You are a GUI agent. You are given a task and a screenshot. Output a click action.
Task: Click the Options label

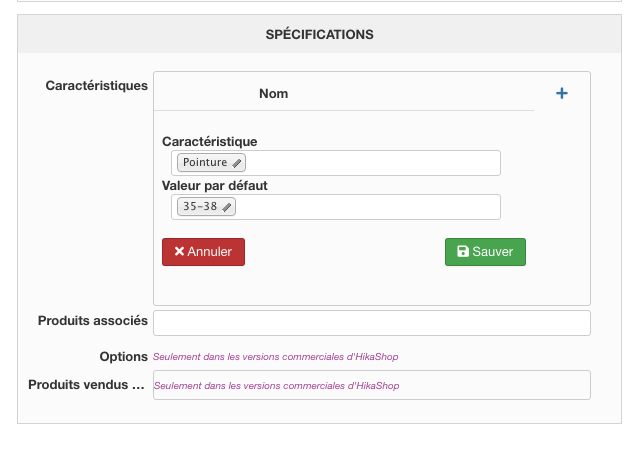pos(123,357)
